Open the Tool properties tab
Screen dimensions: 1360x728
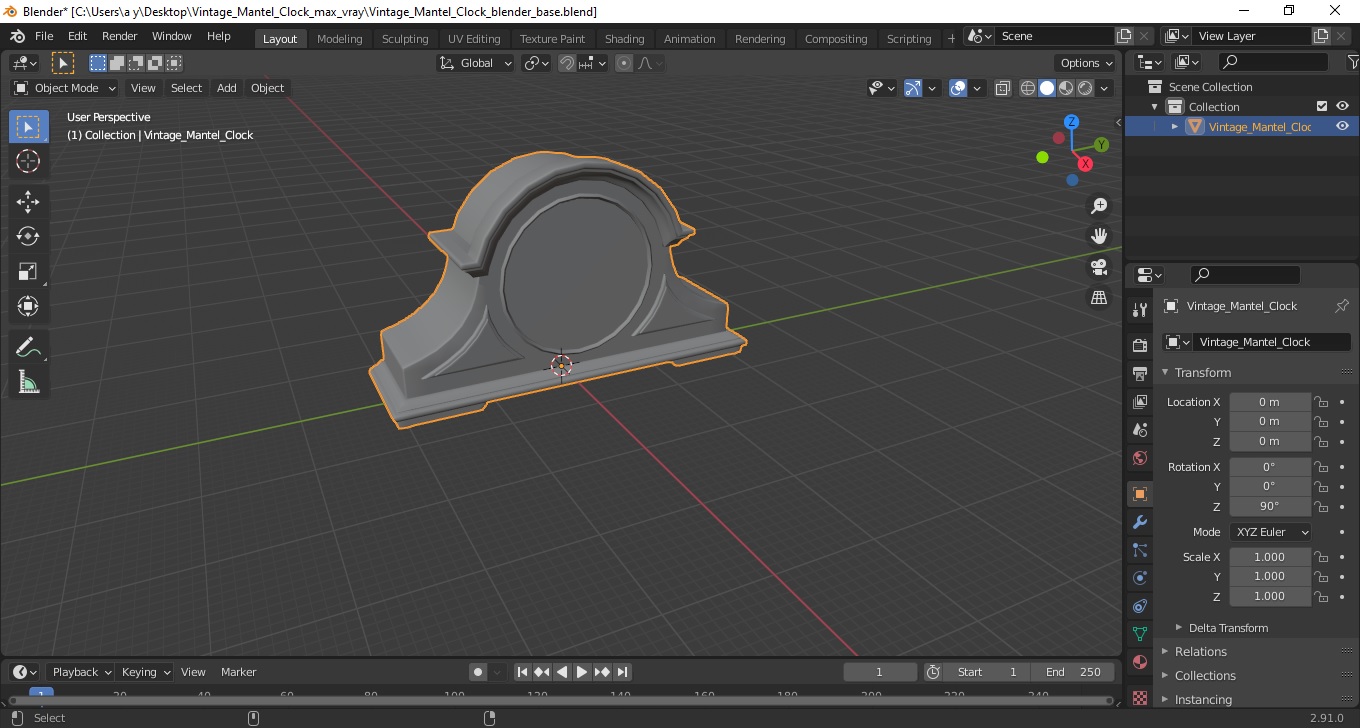point(1139,309)
